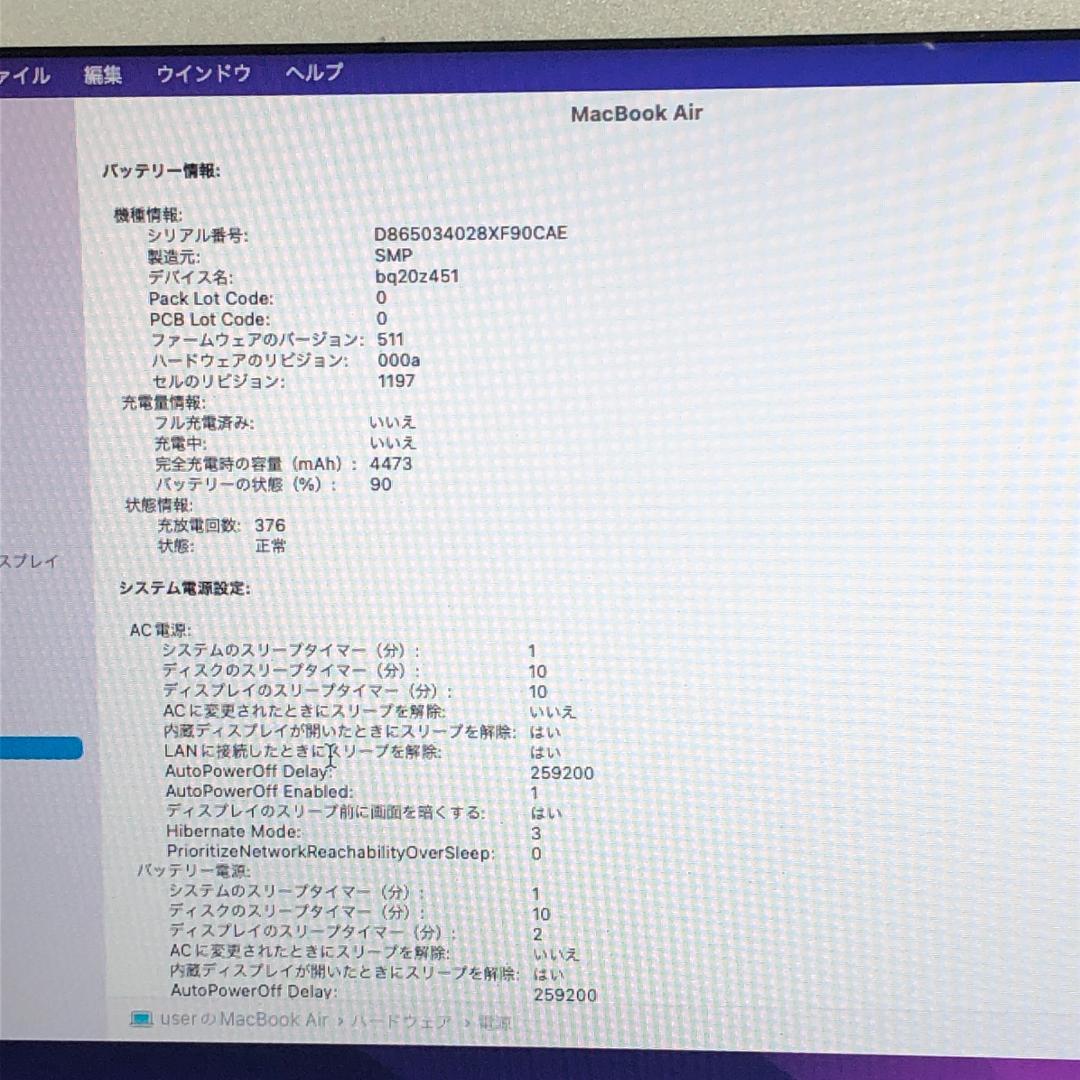This screenshot has width=1080, height=1080.
Task: Click the MacBook icon in the breadcrumb bar
Action: coord(140,1021)
